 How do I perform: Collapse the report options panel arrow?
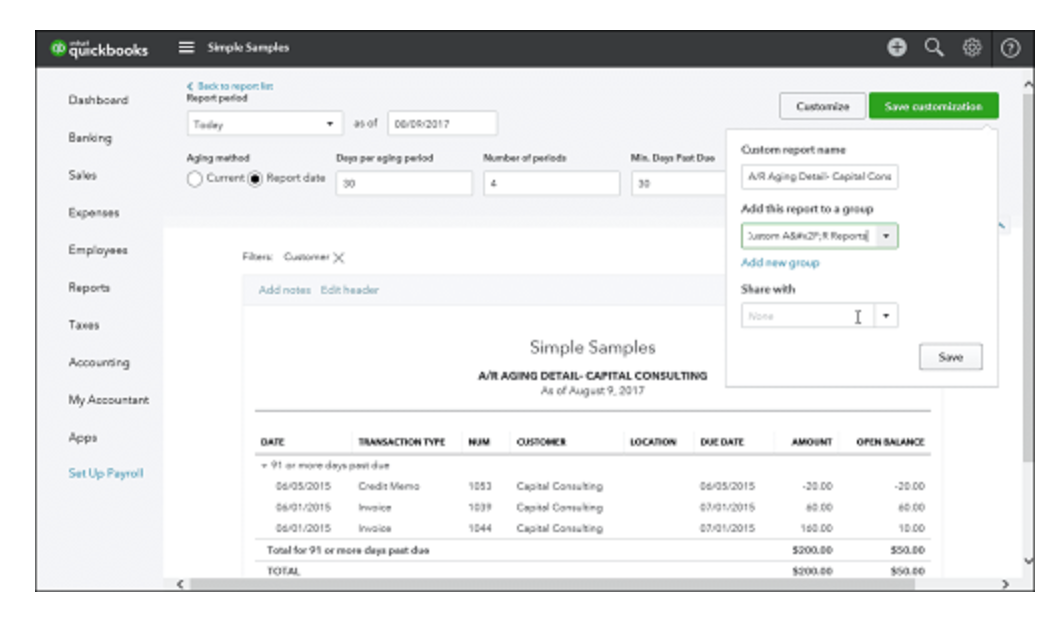(x=1001, y=226)
